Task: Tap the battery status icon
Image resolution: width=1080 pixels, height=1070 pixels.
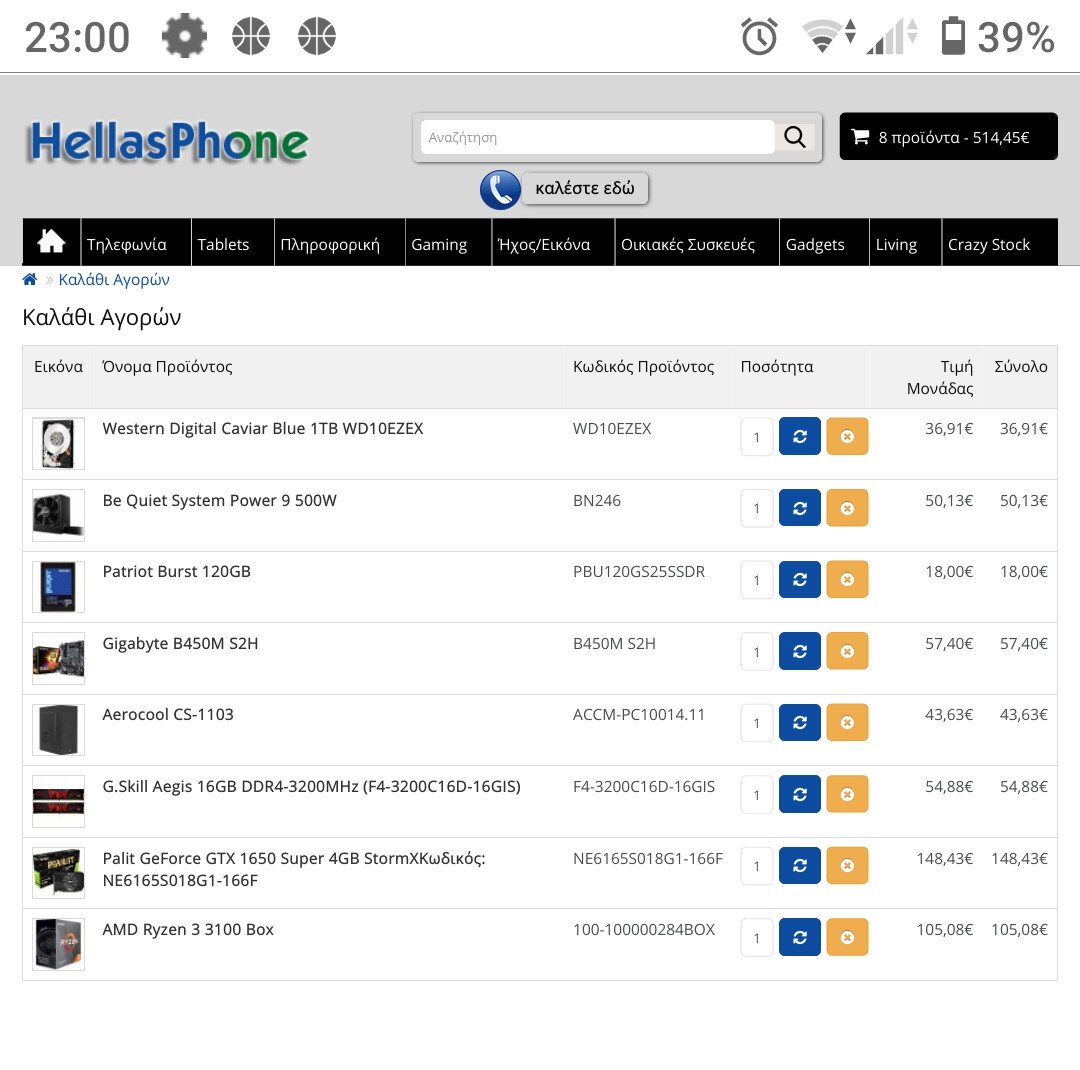Action: [x=953, y=35]
